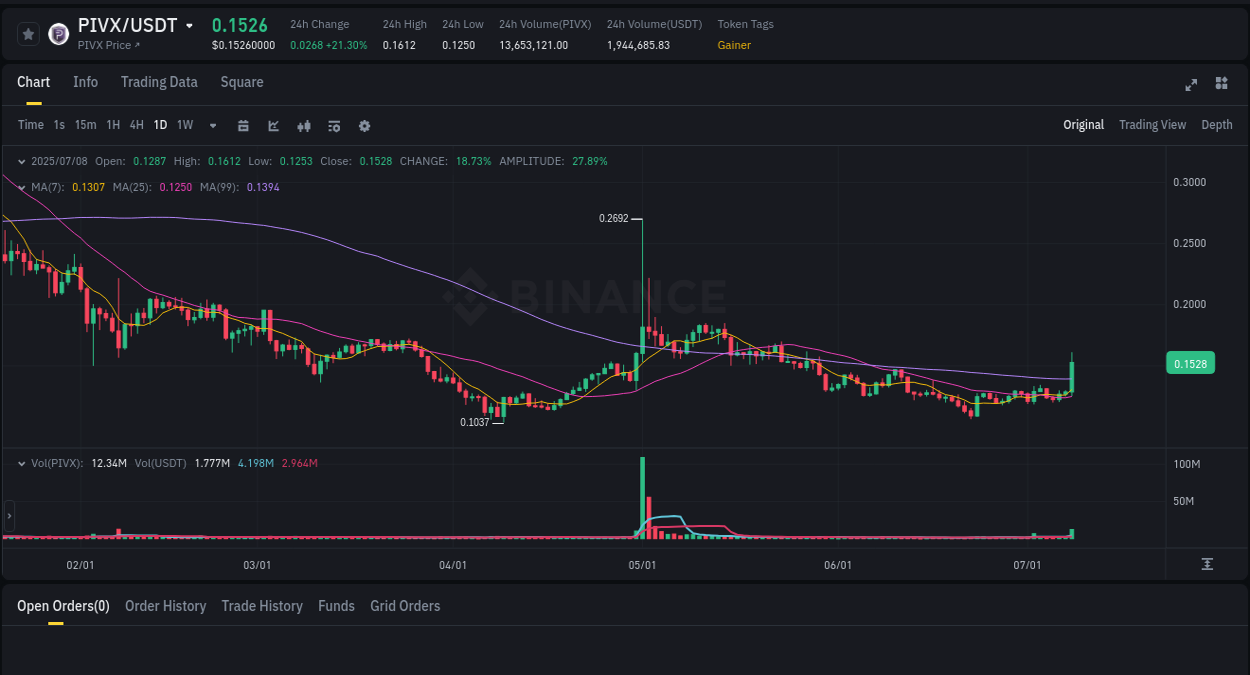Collapse the volume indicator row
Image resolution: width=1250 pixels, height=675 pixels.
[x=22, y=463]
